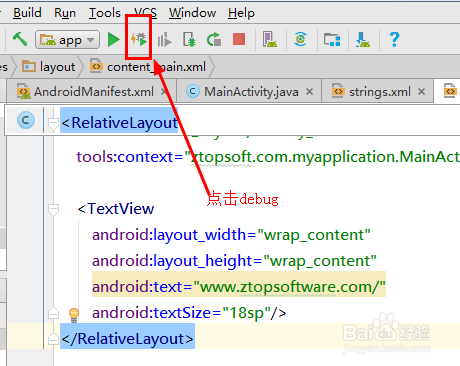Close the MainActivity.java tab
This screenshot has width=460, height=366.
pyautogui.click(x=310, y=91)
